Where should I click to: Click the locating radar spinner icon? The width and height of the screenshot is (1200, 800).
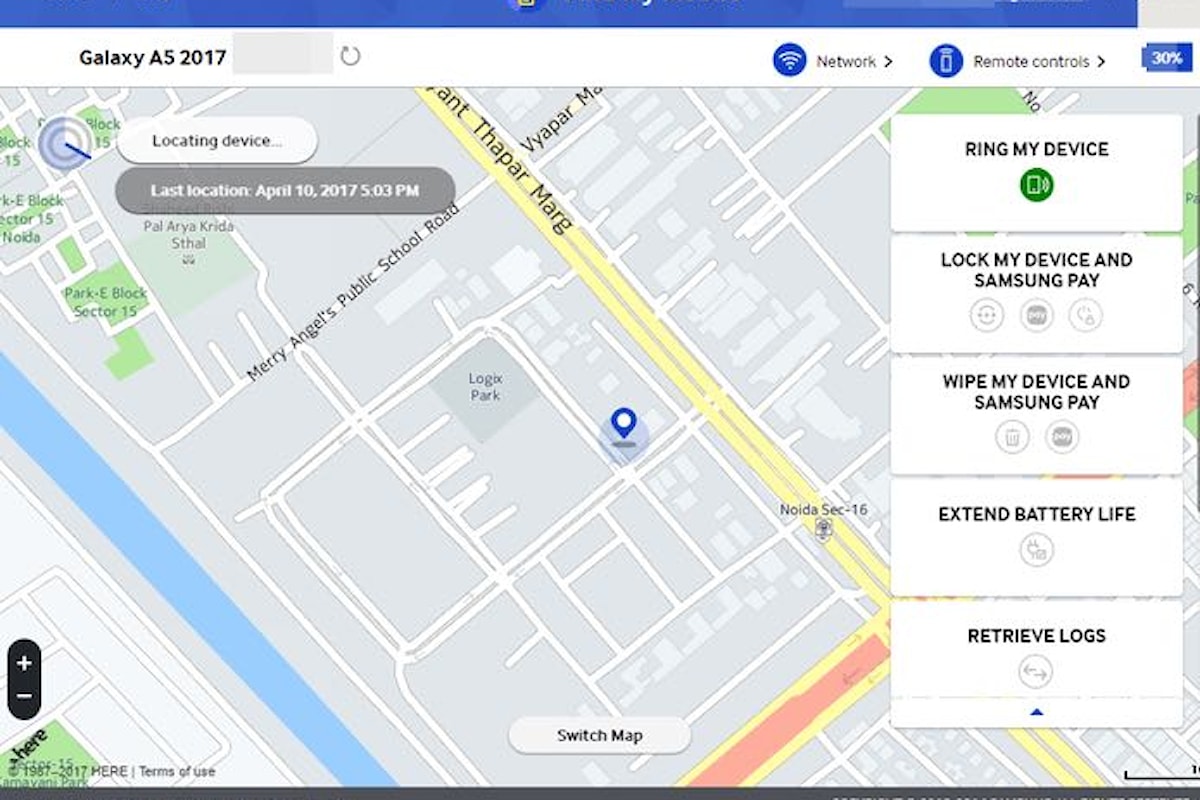pyautogui.click(x=66, y=144)
